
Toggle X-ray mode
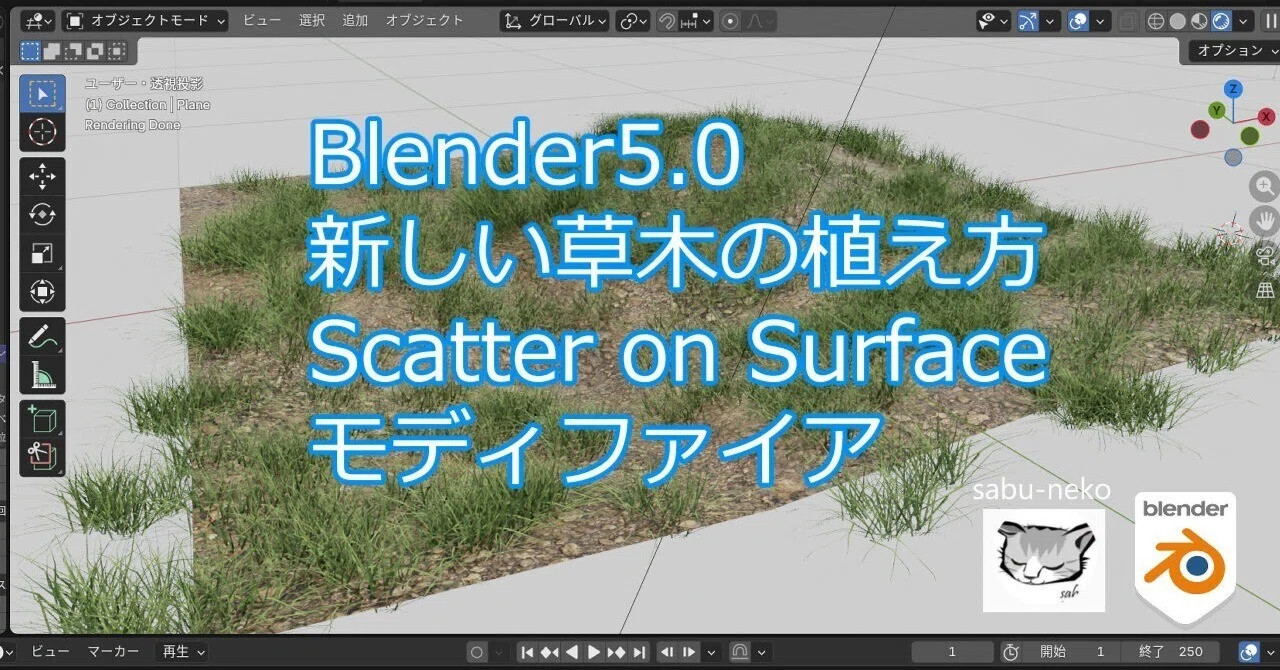[1127, 20]
